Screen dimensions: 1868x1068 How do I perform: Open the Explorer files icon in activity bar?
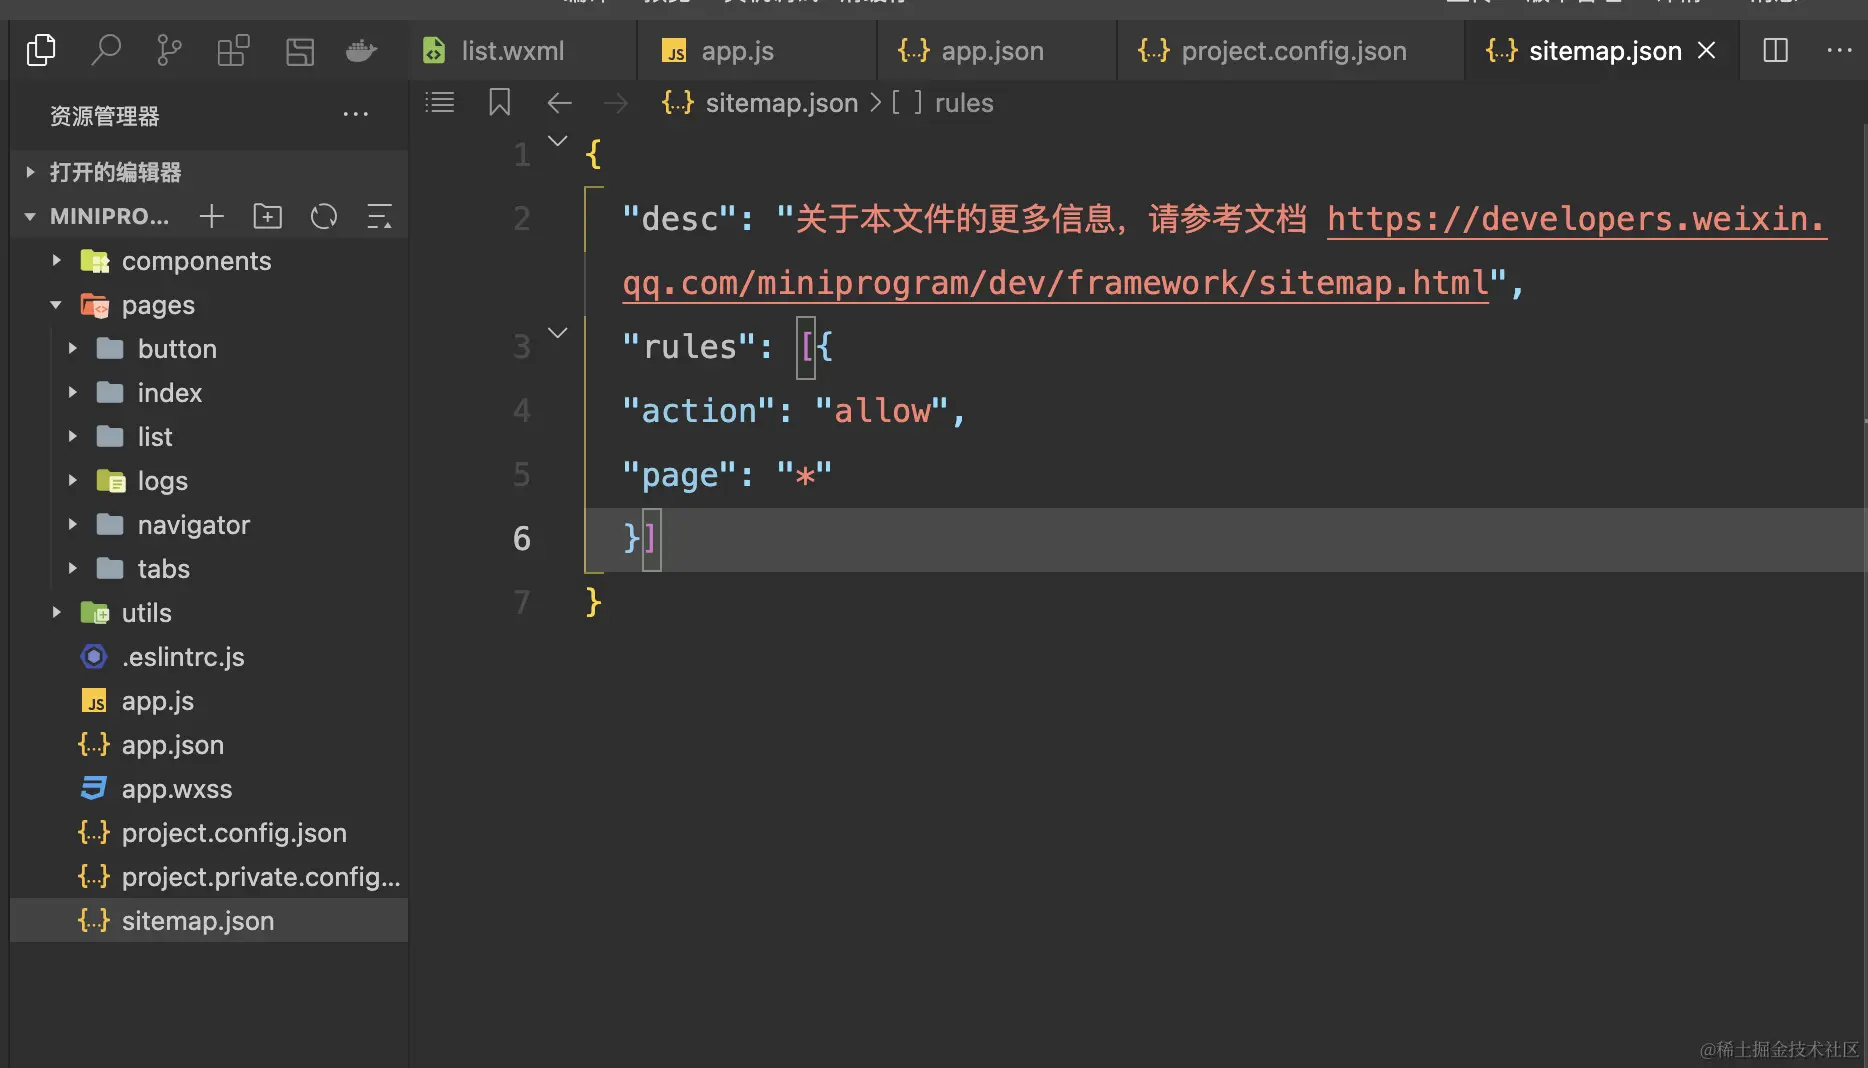coord(41,50)
